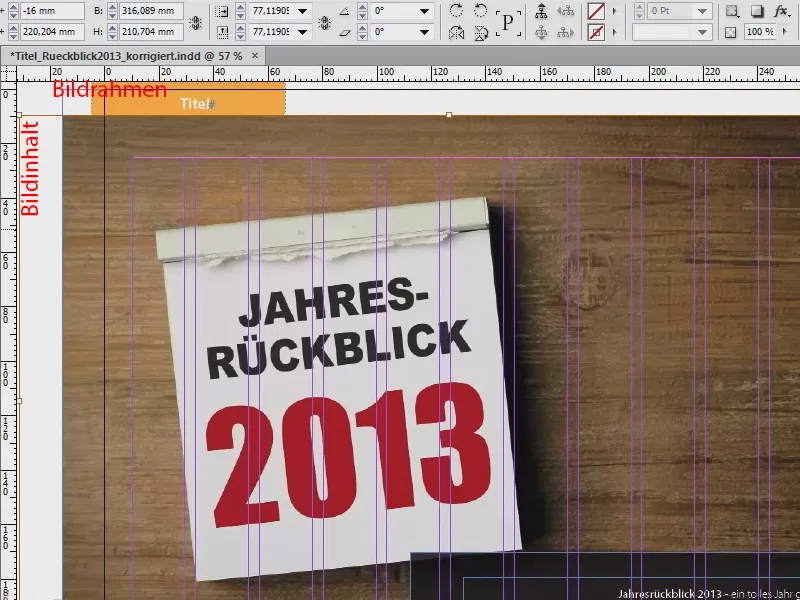Screen dimensions: 800x600
Task: Click the width B stepper arrows
Action: [x=113, y=11]
